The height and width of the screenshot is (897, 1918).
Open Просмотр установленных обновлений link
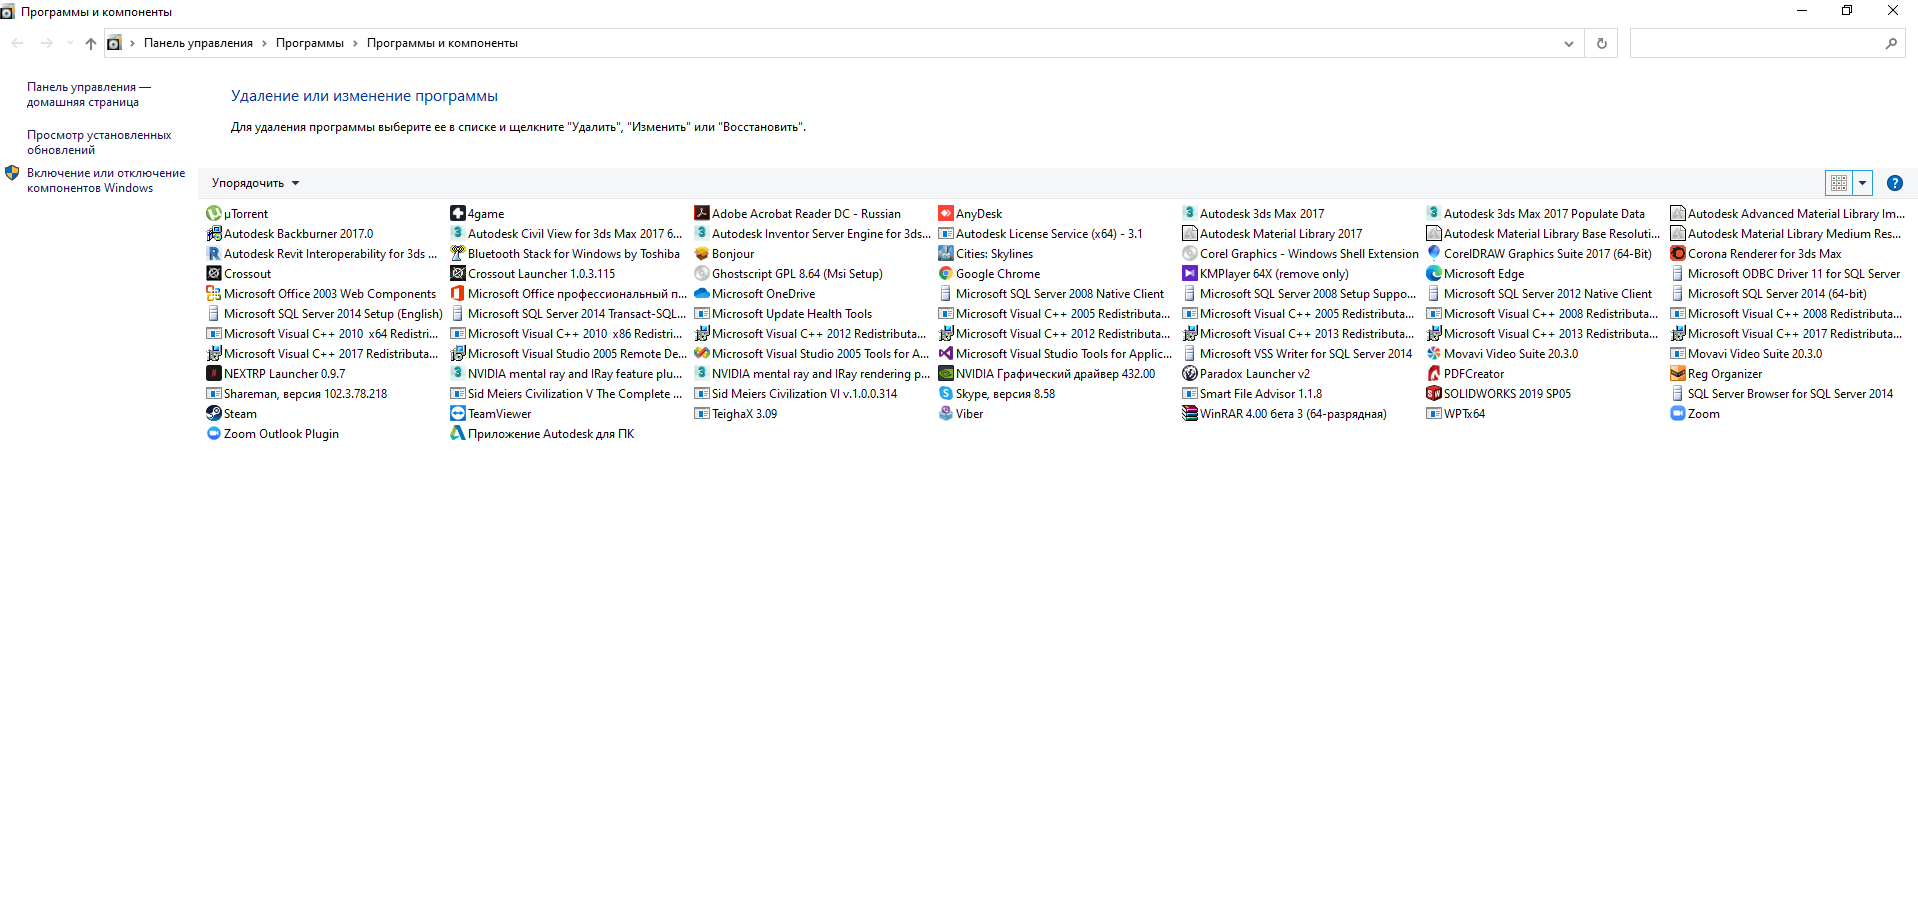coord(99,142)
